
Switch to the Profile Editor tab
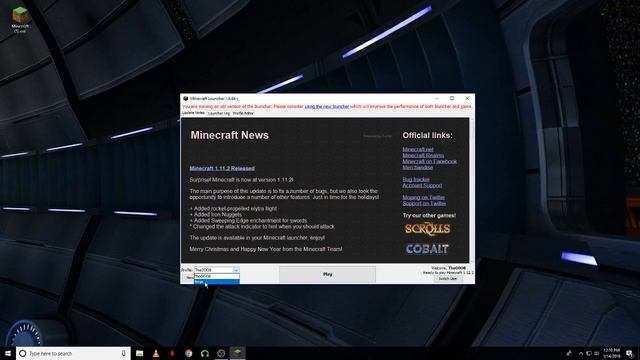pos(243,113)
